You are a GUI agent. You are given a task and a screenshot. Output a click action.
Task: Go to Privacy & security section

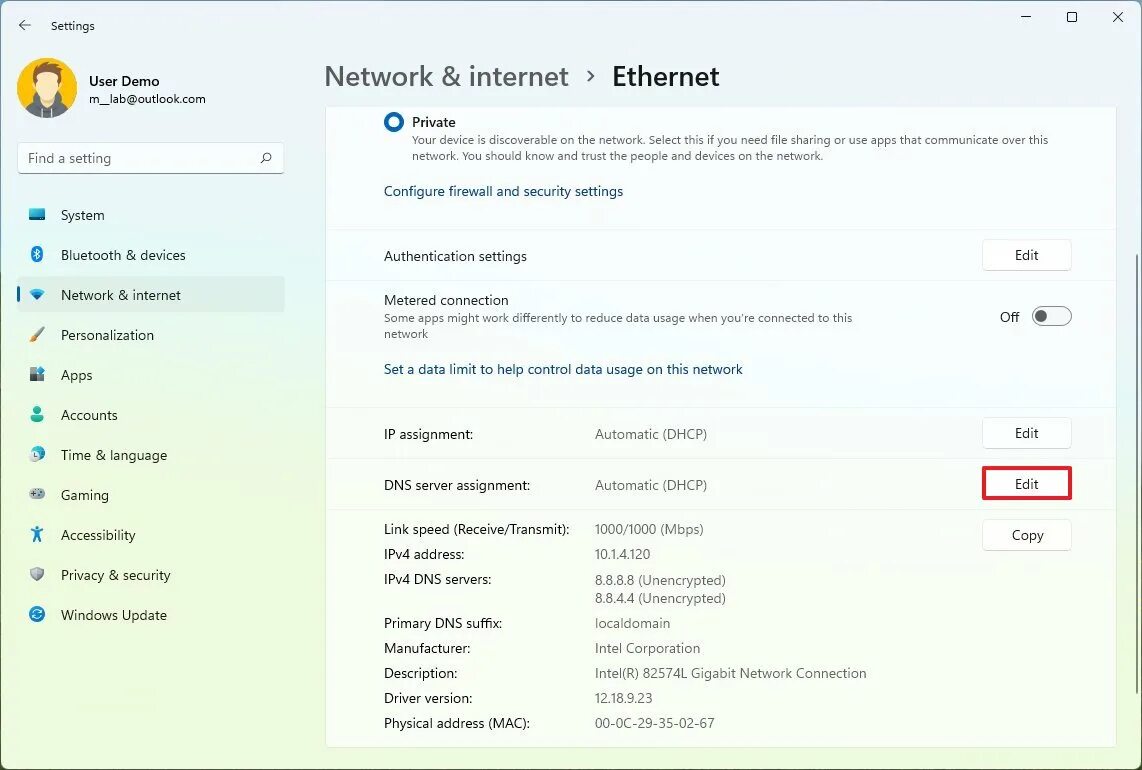pos(115,575)
